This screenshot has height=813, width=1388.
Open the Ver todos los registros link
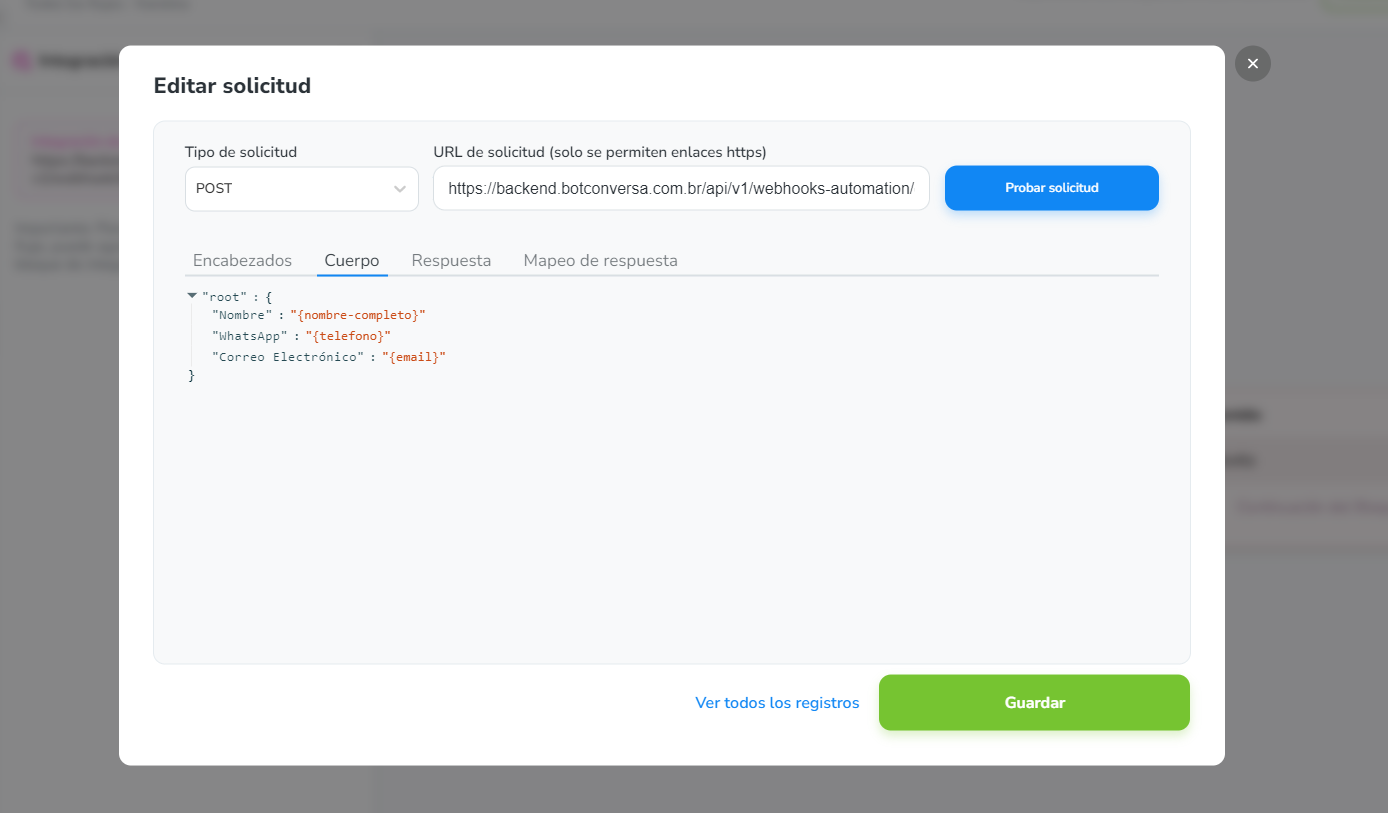[x=777, y=703]
